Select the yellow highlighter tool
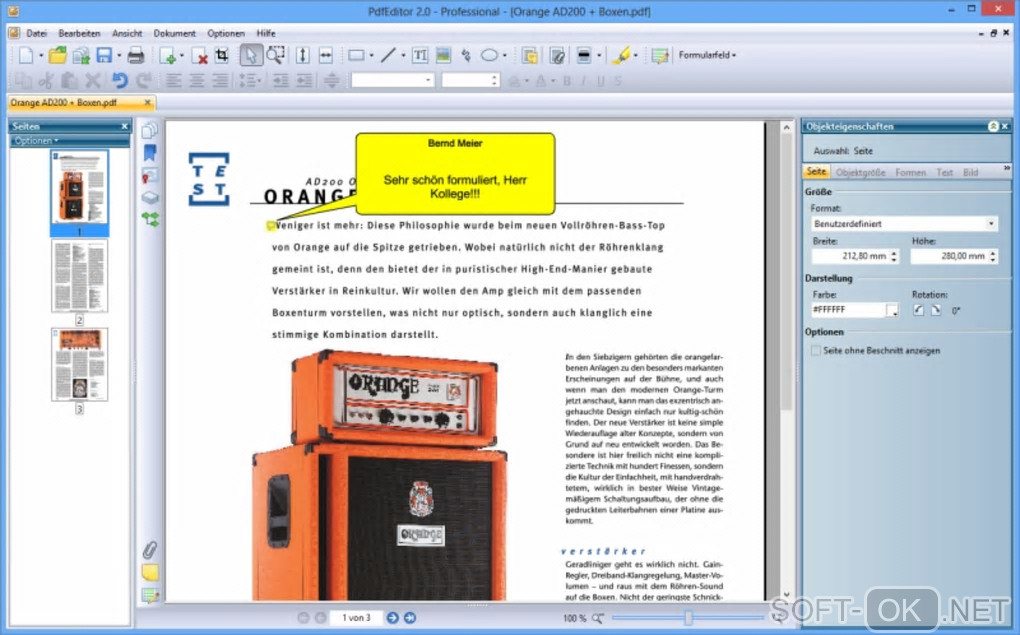The height and width of the screenshot is (635, 1020). [621, 55]
